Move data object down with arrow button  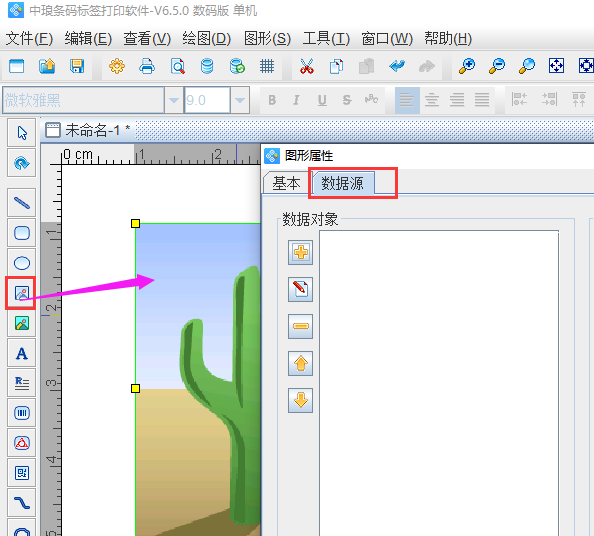[300, 400]
